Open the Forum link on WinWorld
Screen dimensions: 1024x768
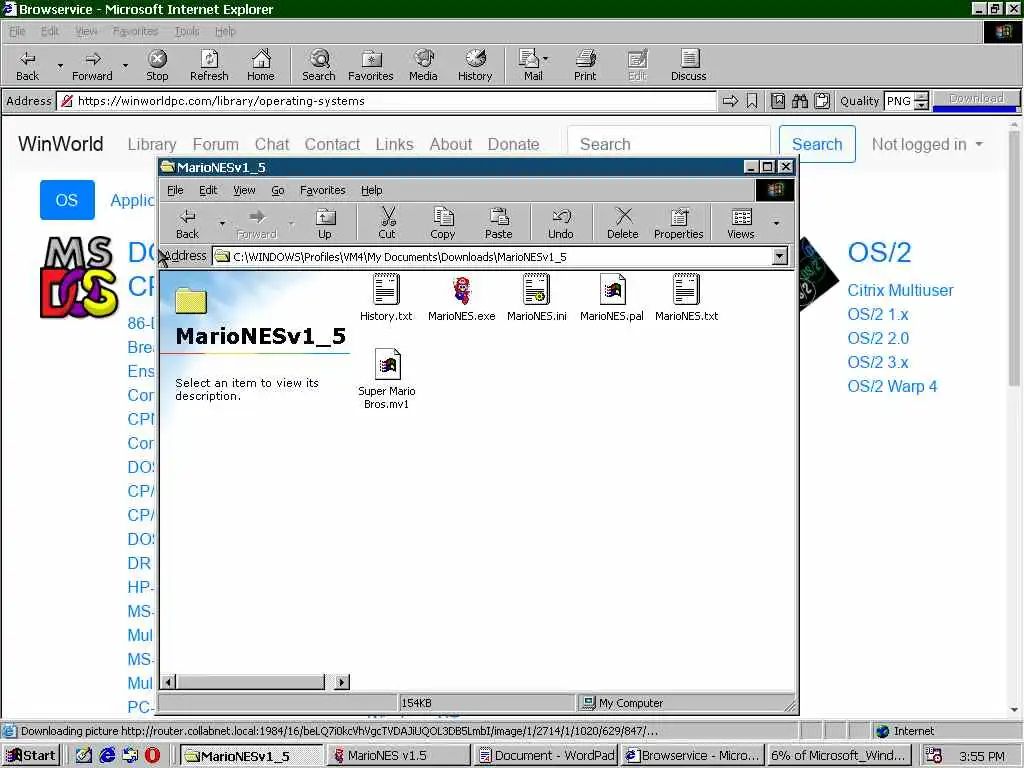click(x=216, y=144)
